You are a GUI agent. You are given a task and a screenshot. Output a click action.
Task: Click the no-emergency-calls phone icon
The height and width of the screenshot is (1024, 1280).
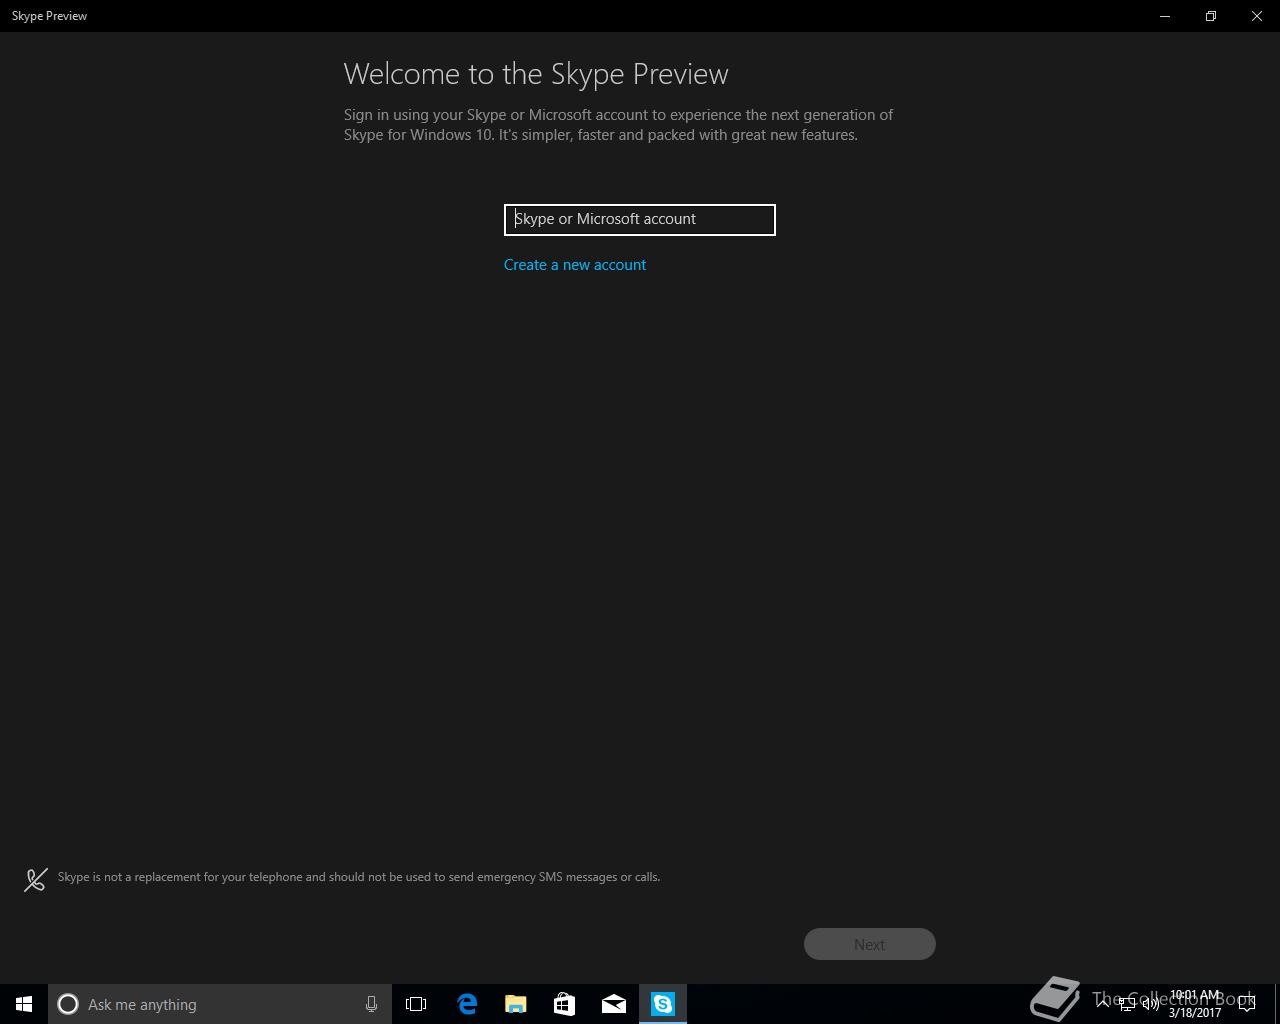click(x=36, y=879)
